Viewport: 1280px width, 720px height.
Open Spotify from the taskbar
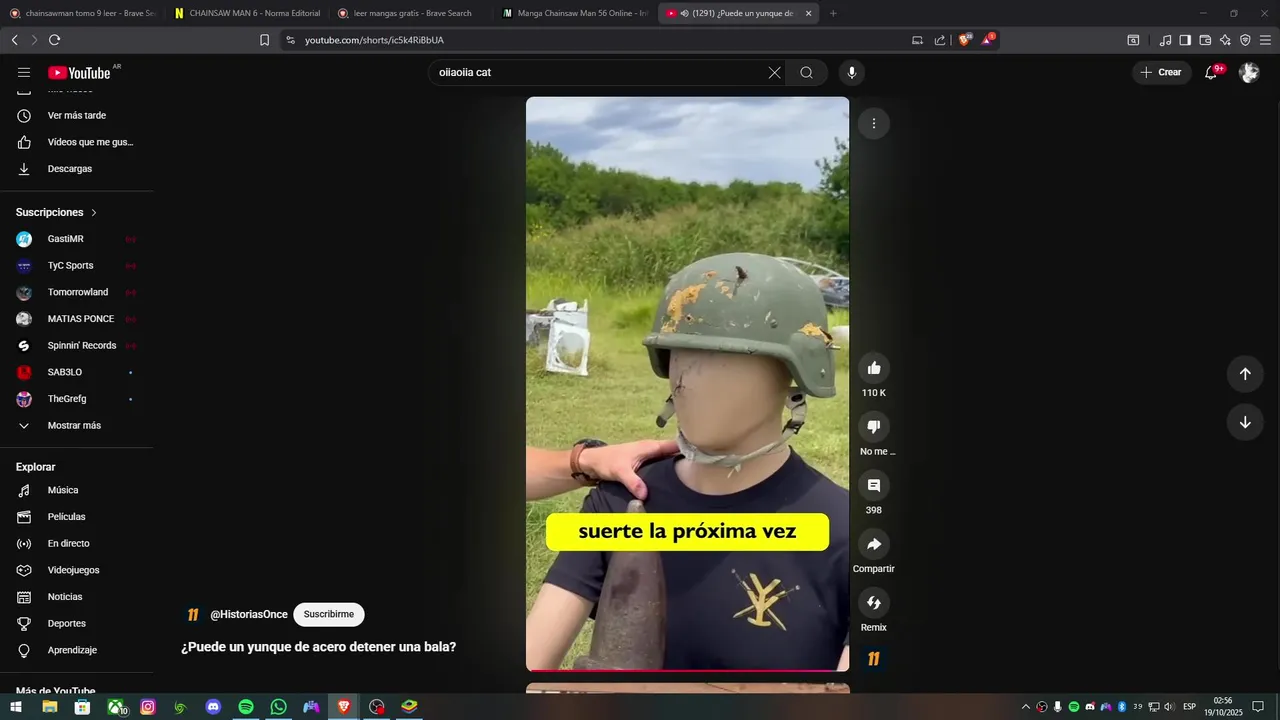(x=246, y=707)
